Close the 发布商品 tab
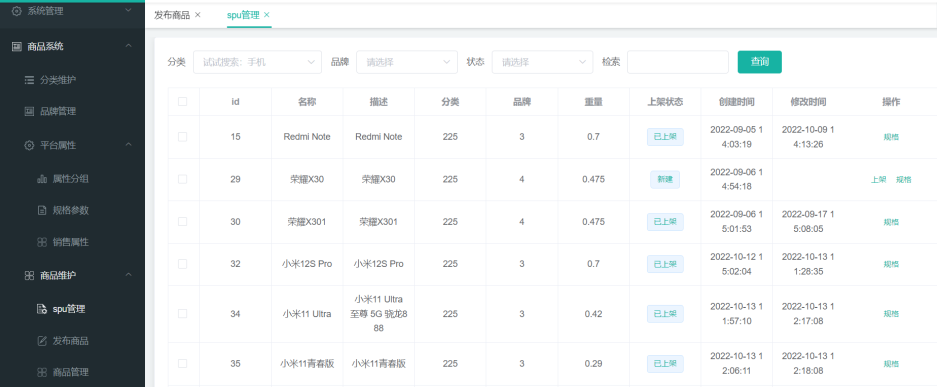The height and width of the screenshot is (387, 937). coord(198,15)
